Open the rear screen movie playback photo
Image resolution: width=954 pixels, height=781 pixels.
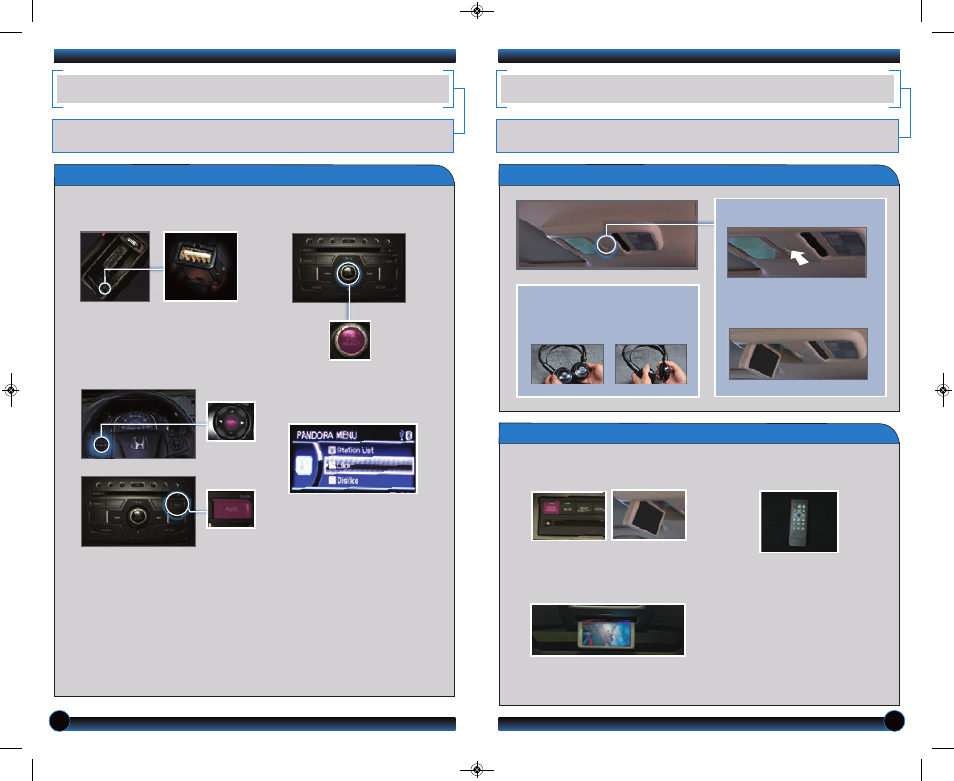tap(608, 630)
